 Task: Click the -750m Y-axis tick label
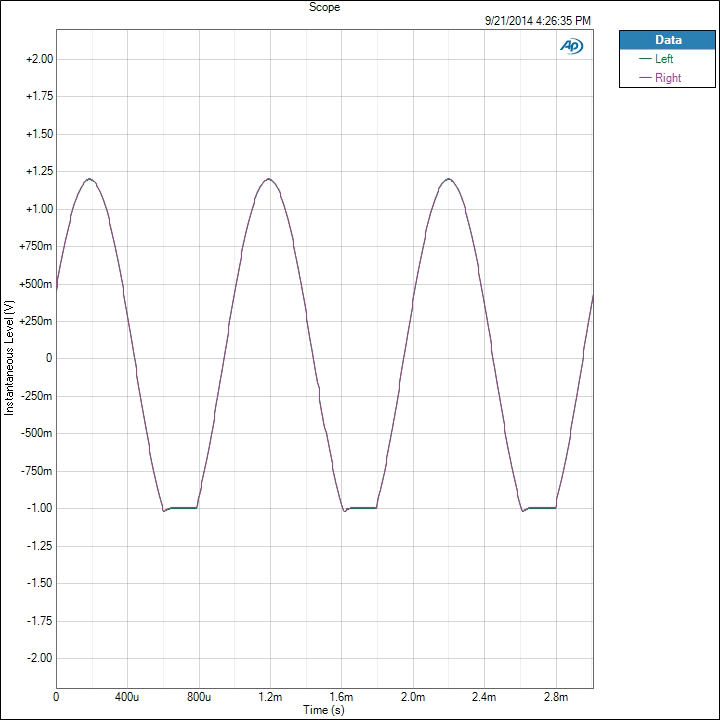pyautogui.click(x=37, y=471)
